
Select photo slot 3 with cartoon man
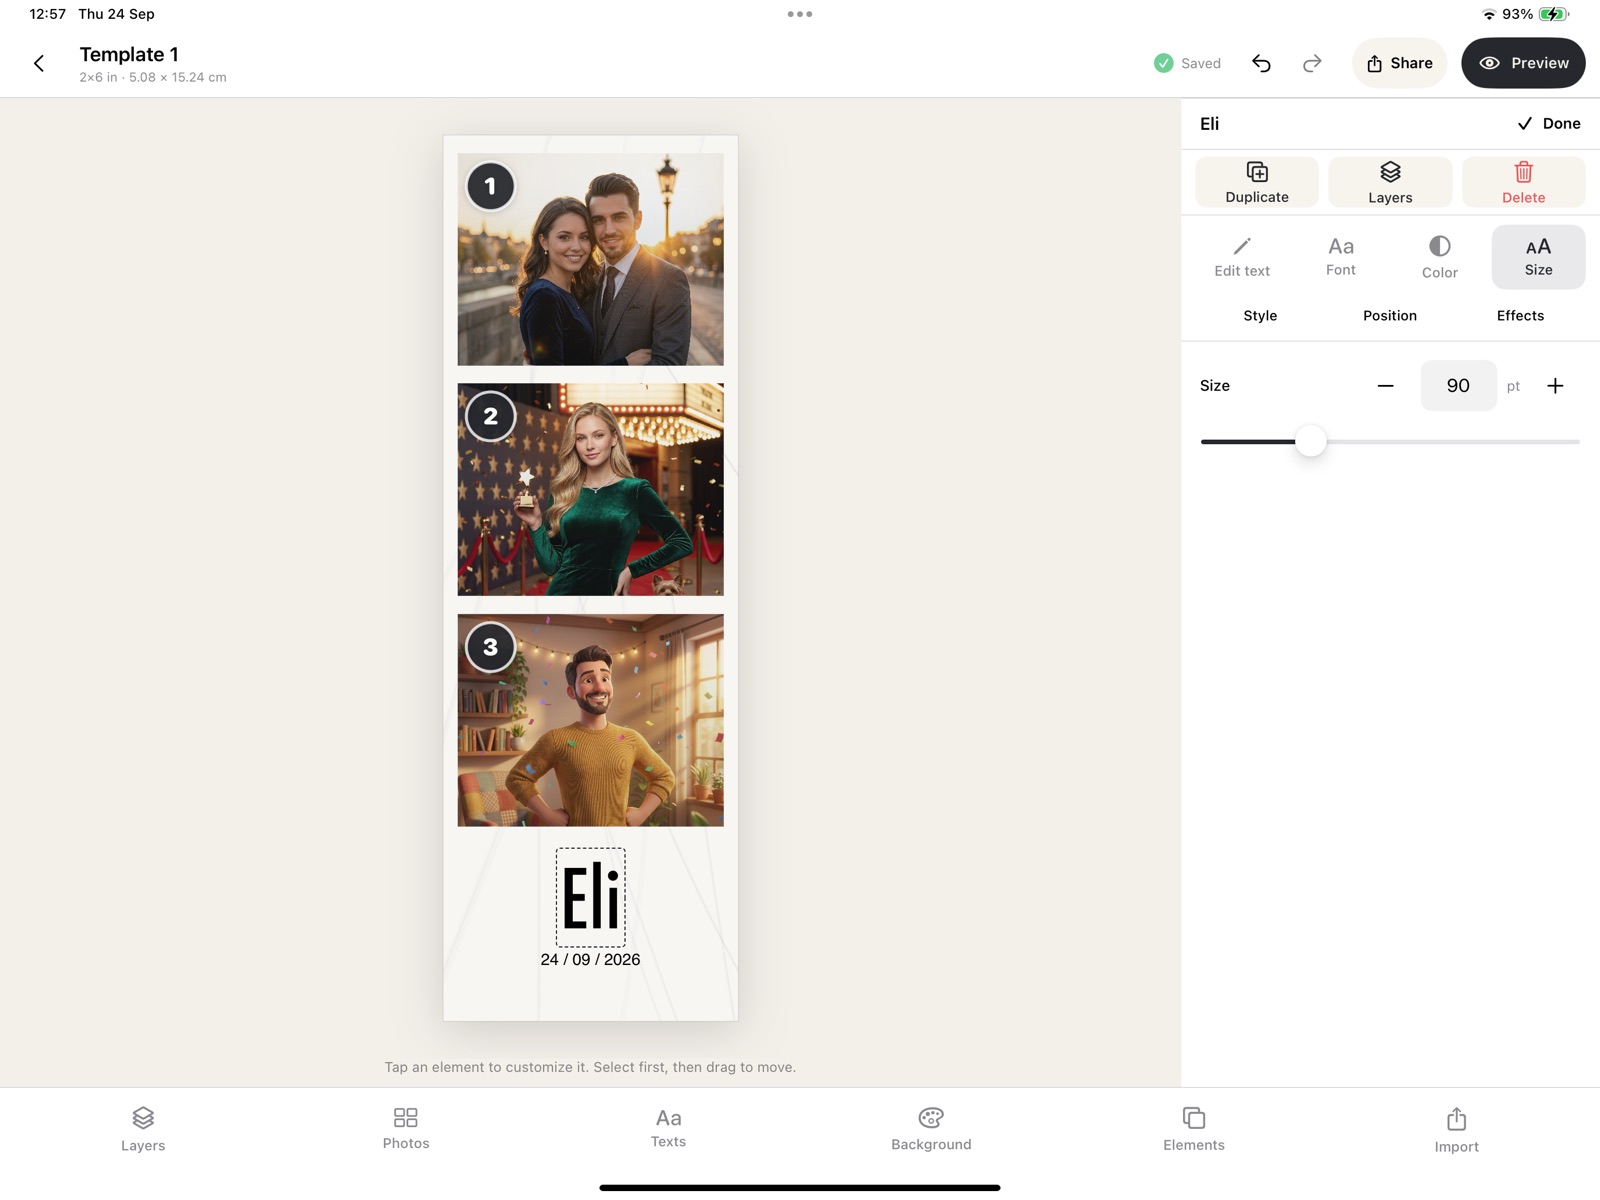pos(590,720)
